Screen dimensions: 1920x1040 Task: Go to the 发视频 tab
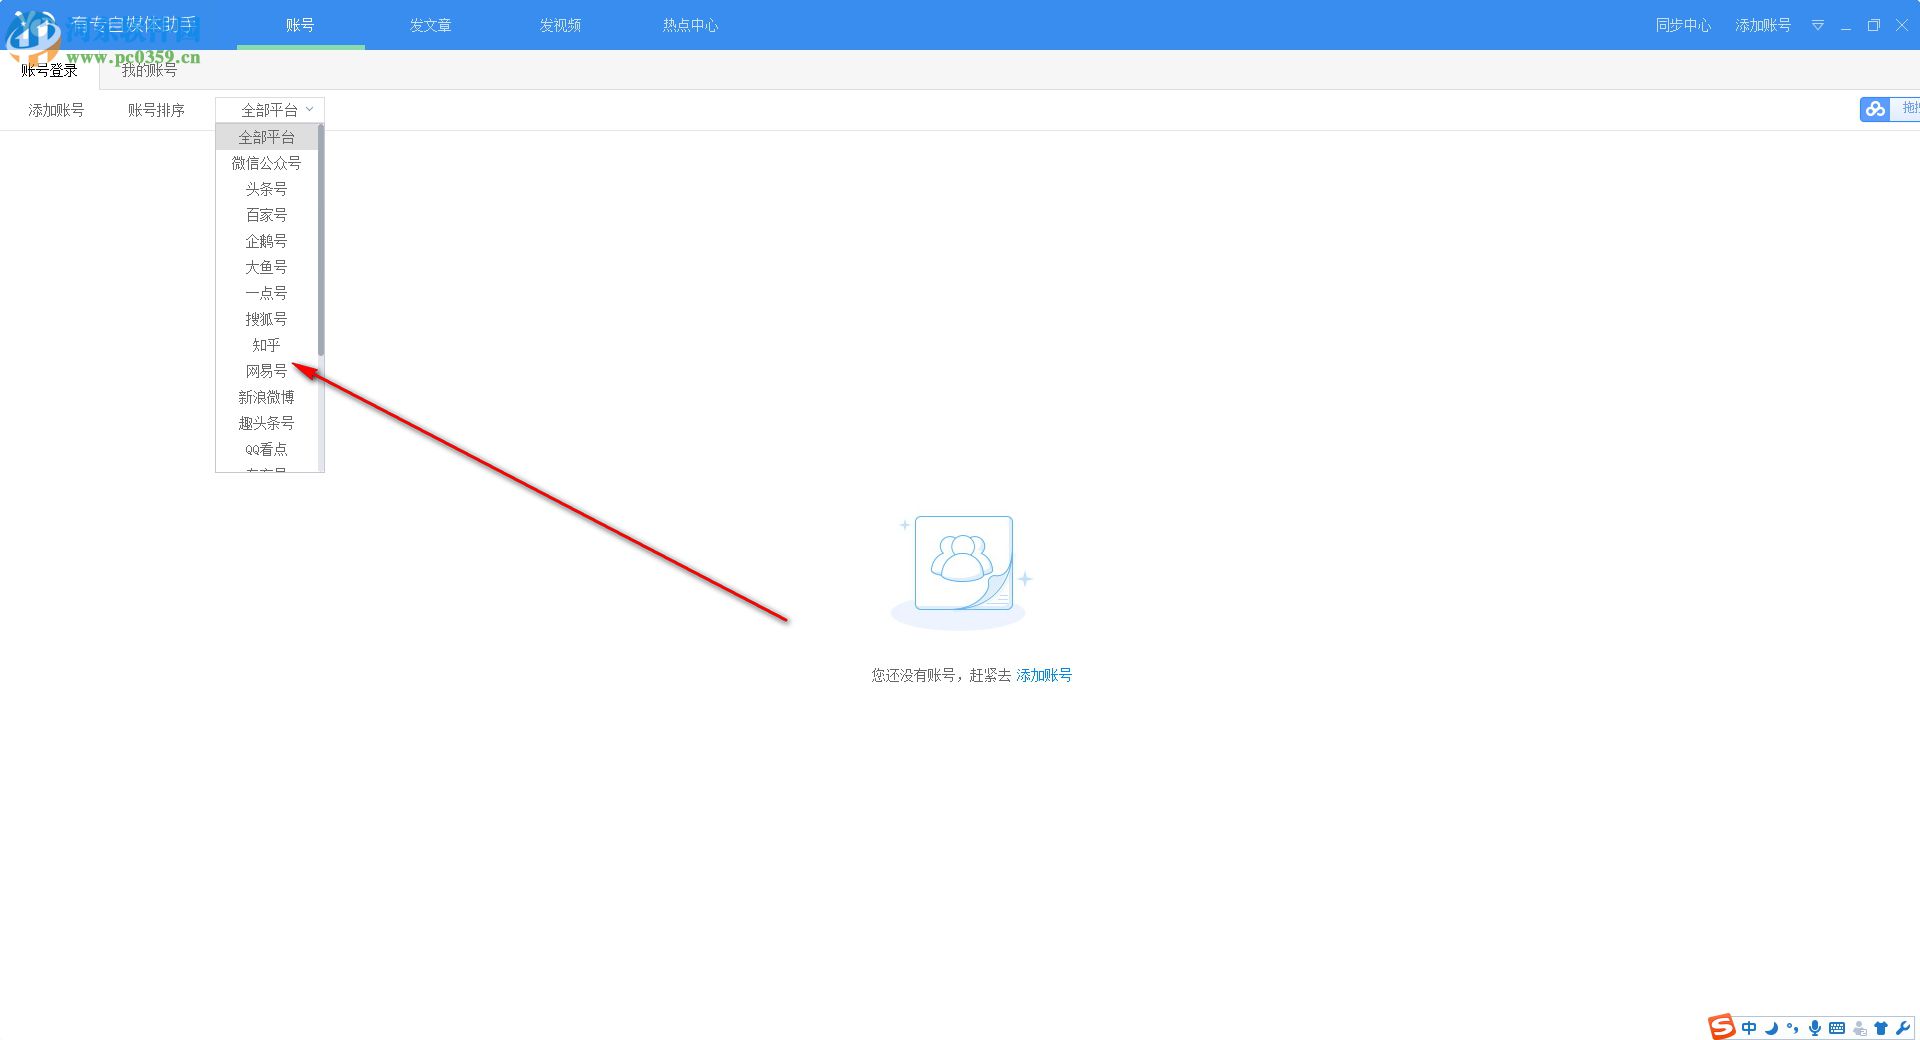pos(560,25)
